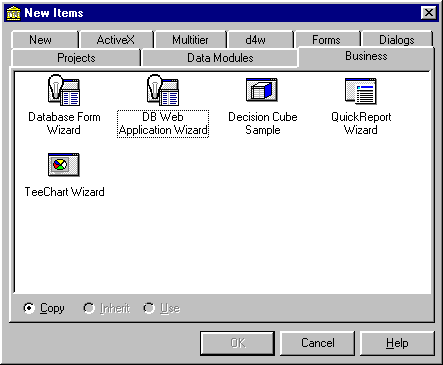
Task: Close the New Items dialog window
Action: 429,13
